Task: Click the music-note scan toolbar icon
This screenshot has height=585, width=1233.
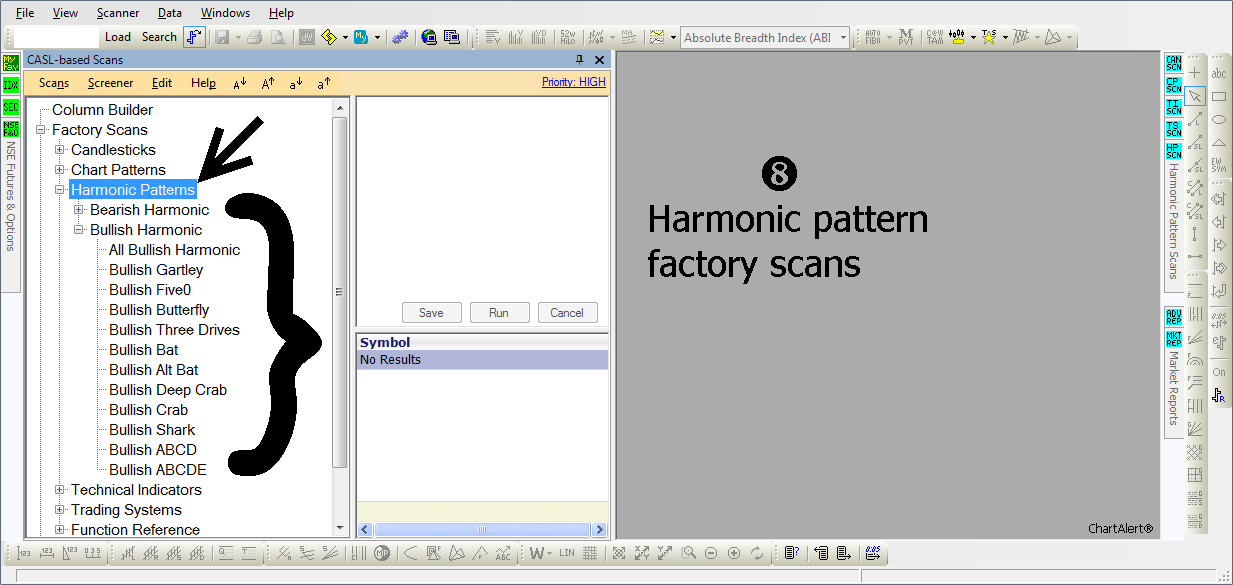Action: (x=194, y=37)
